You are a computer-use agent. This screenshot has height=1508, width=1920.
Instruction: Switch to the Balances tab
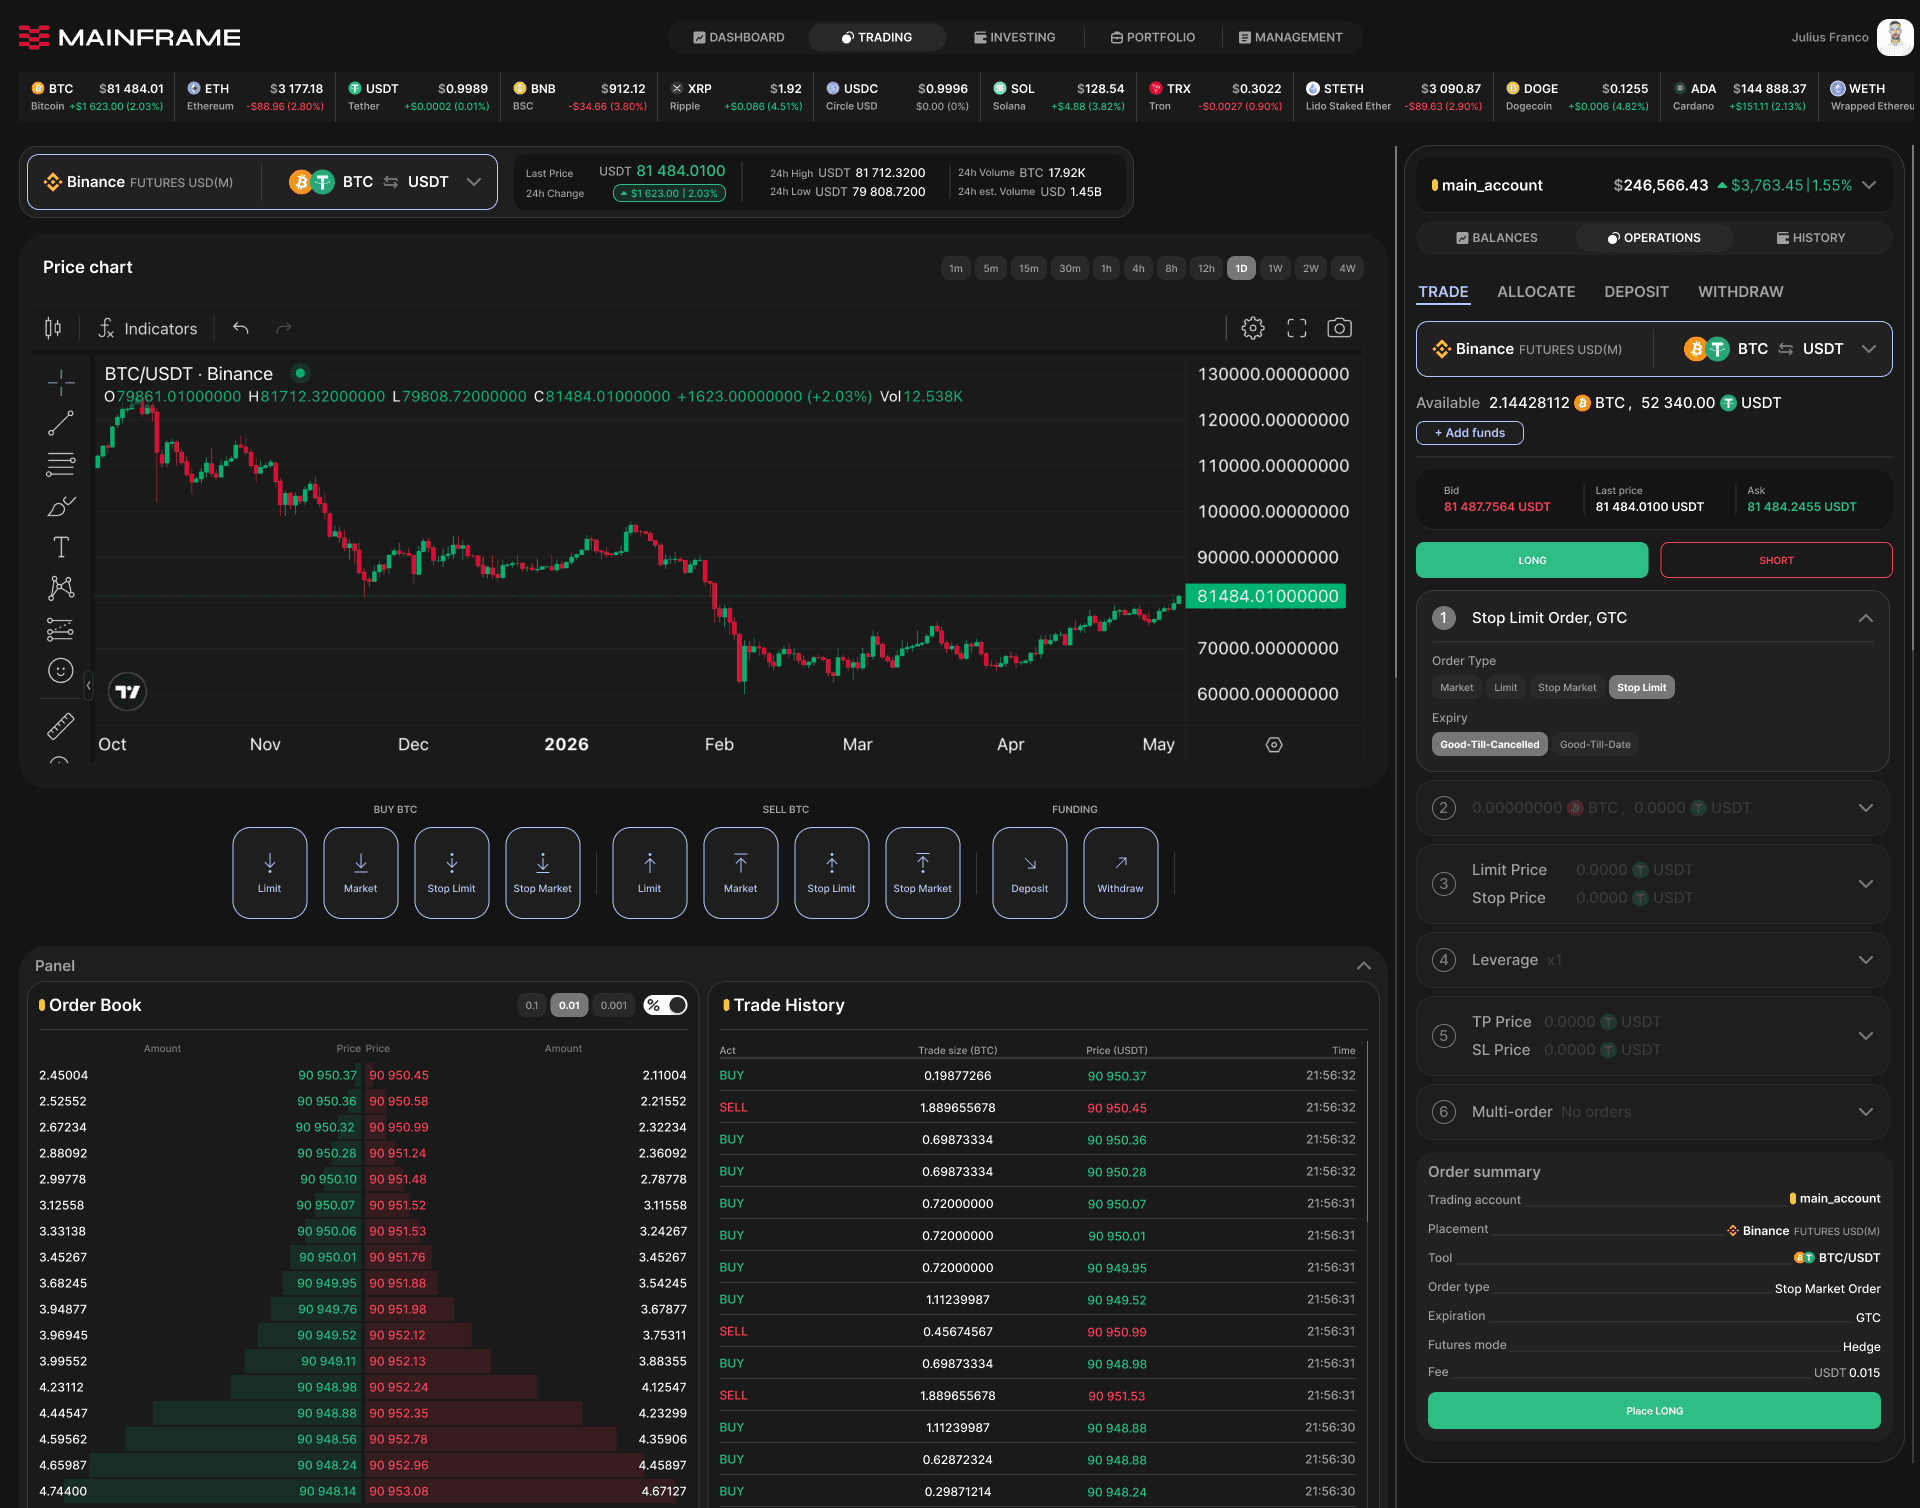coord(1497,238)
